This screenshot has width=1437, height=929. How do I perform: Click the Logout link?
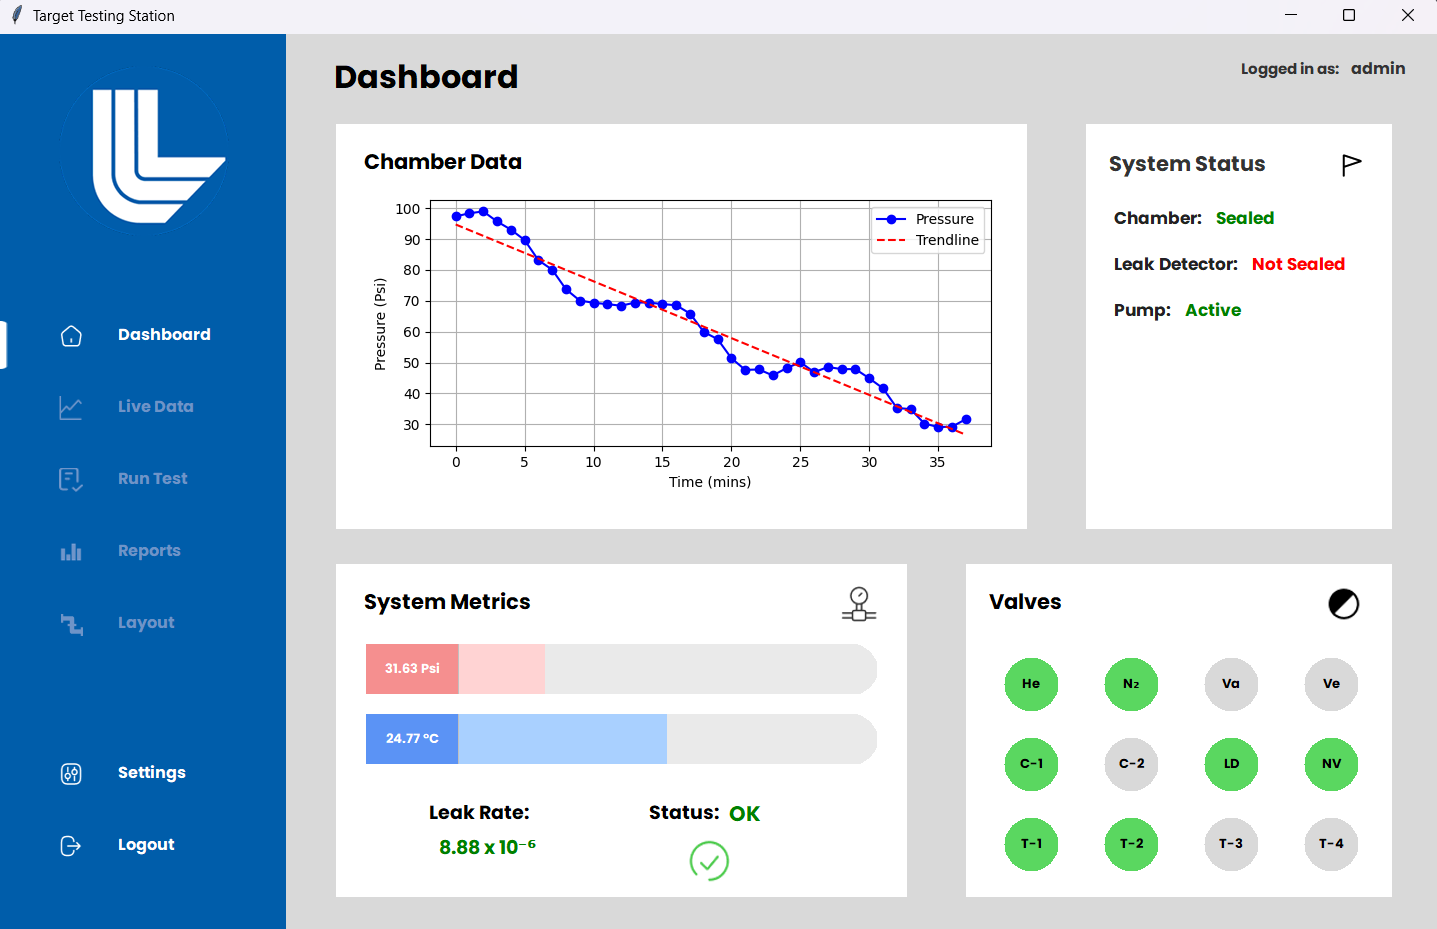145,845
